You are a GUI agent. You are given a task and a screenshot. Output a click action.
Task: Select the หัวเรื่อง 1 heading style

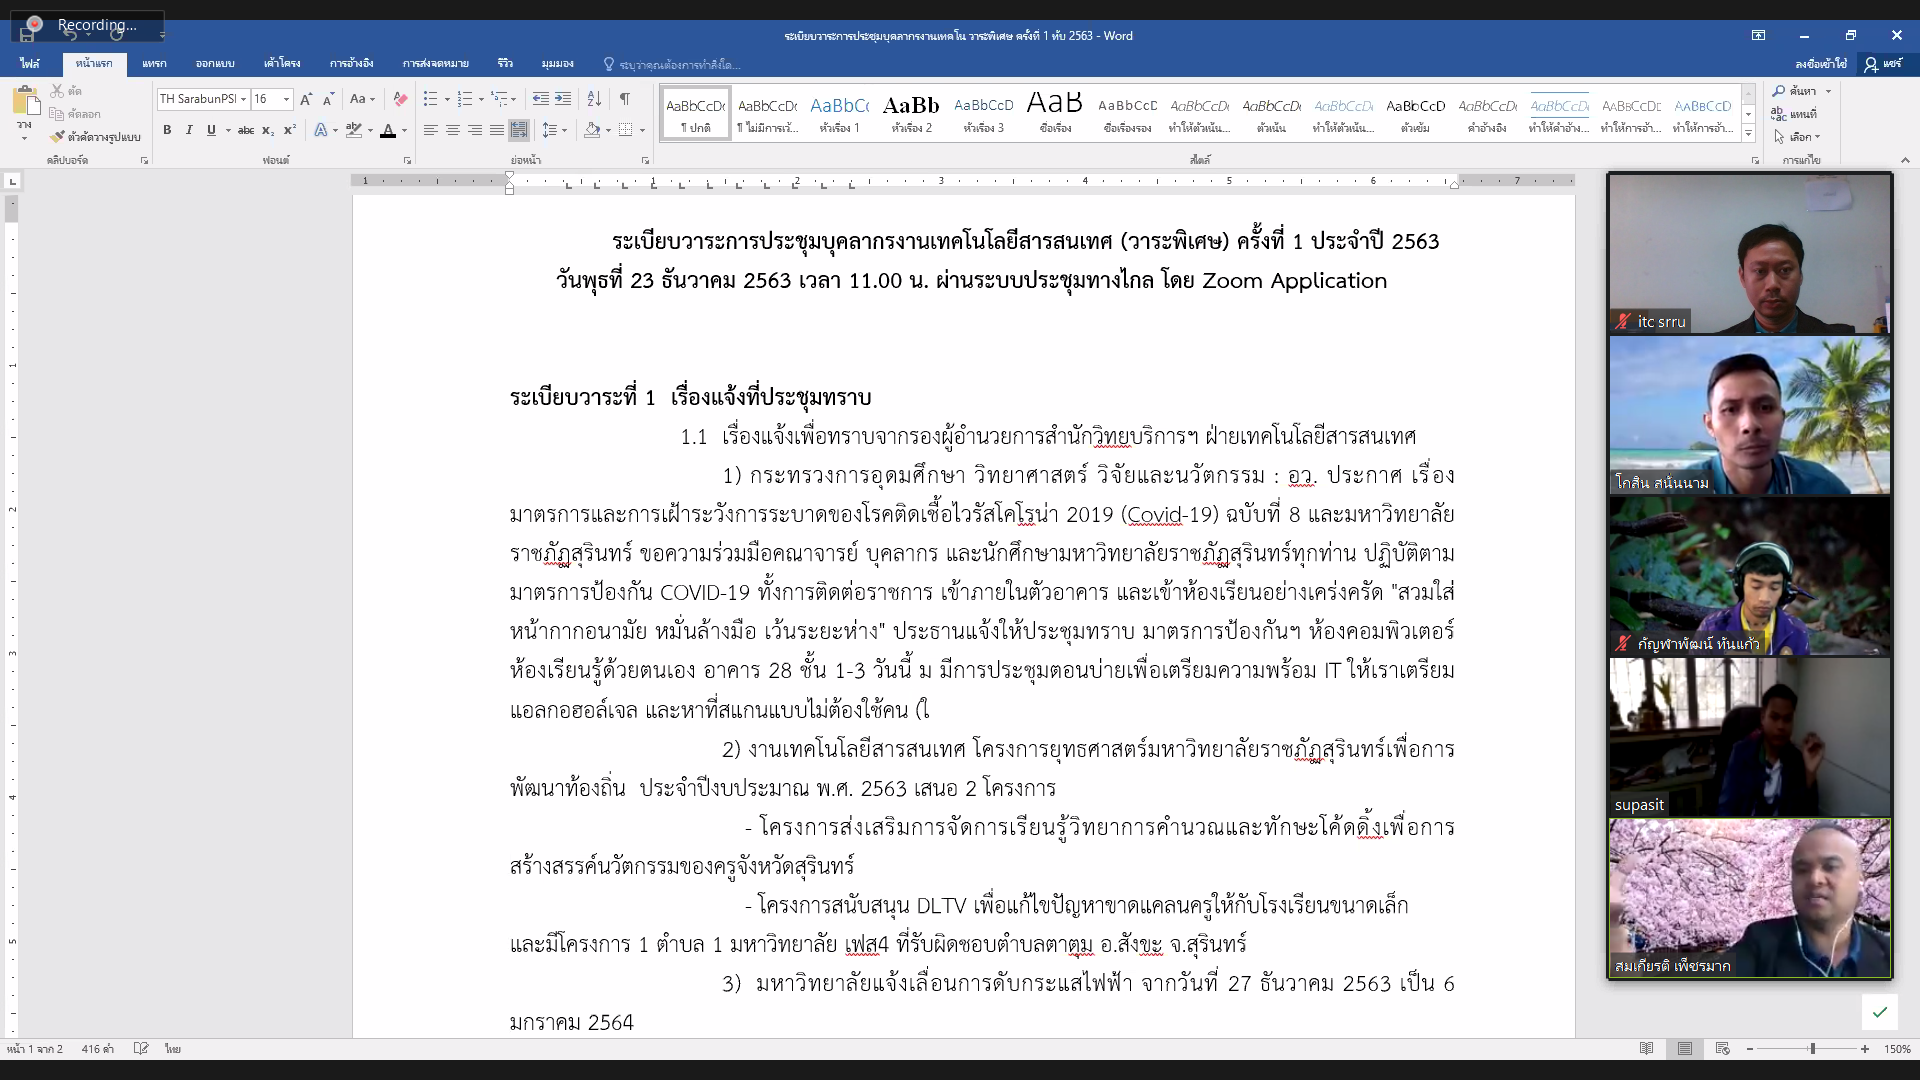click(839, 113)
